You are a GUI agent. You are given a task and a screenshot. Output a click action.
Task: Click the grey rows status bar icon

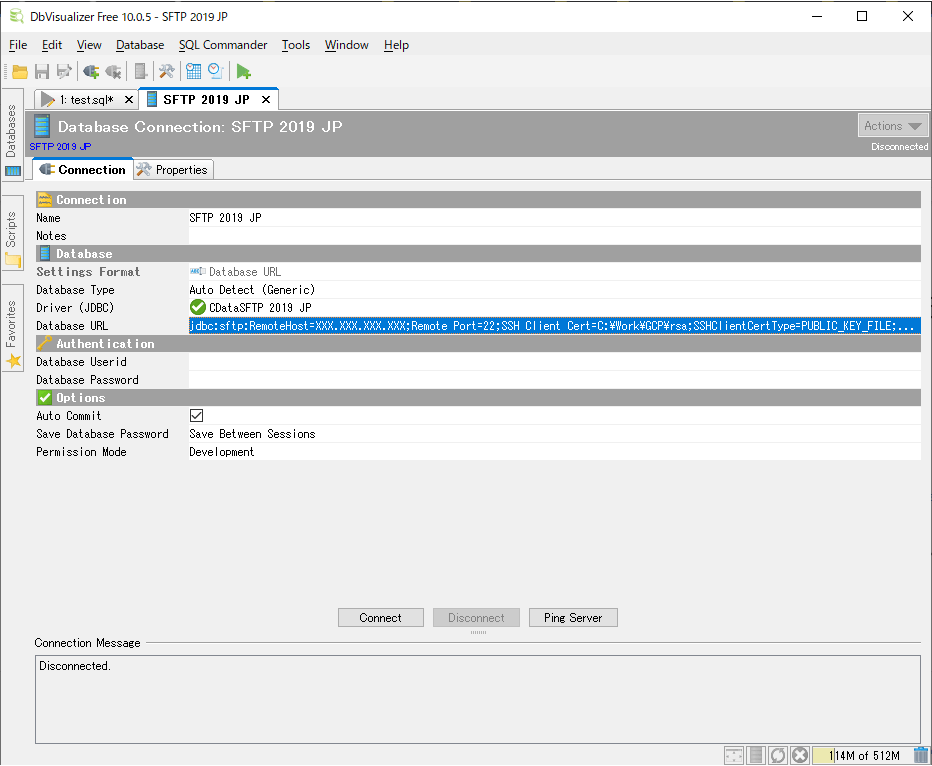(756, 755)
